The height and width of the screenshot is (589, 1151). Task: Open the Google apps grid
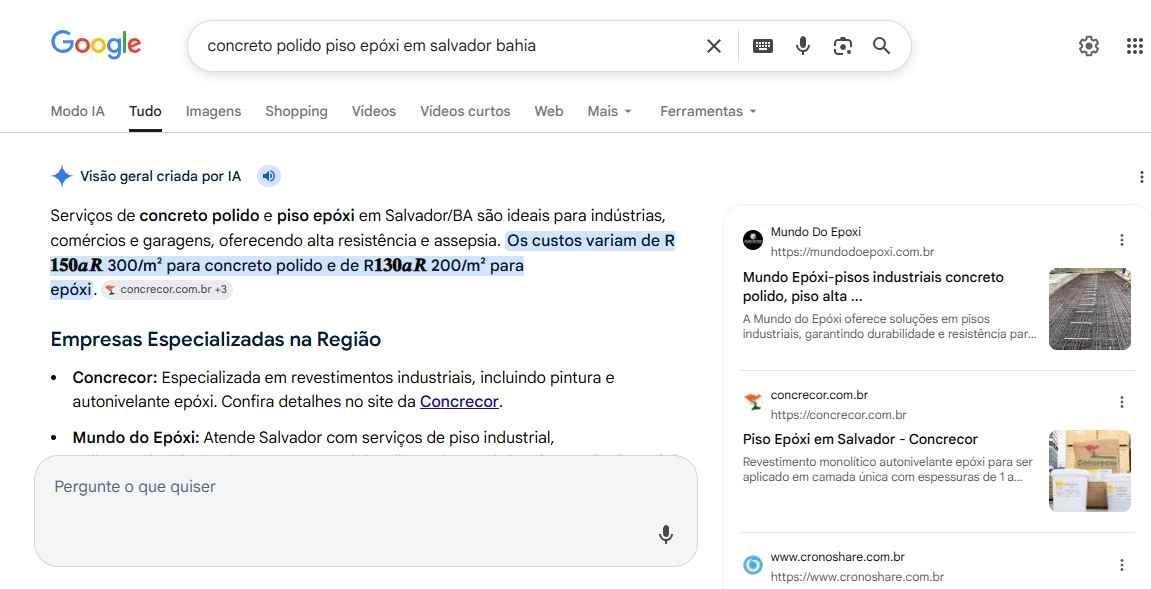(x=1135, y=46)
